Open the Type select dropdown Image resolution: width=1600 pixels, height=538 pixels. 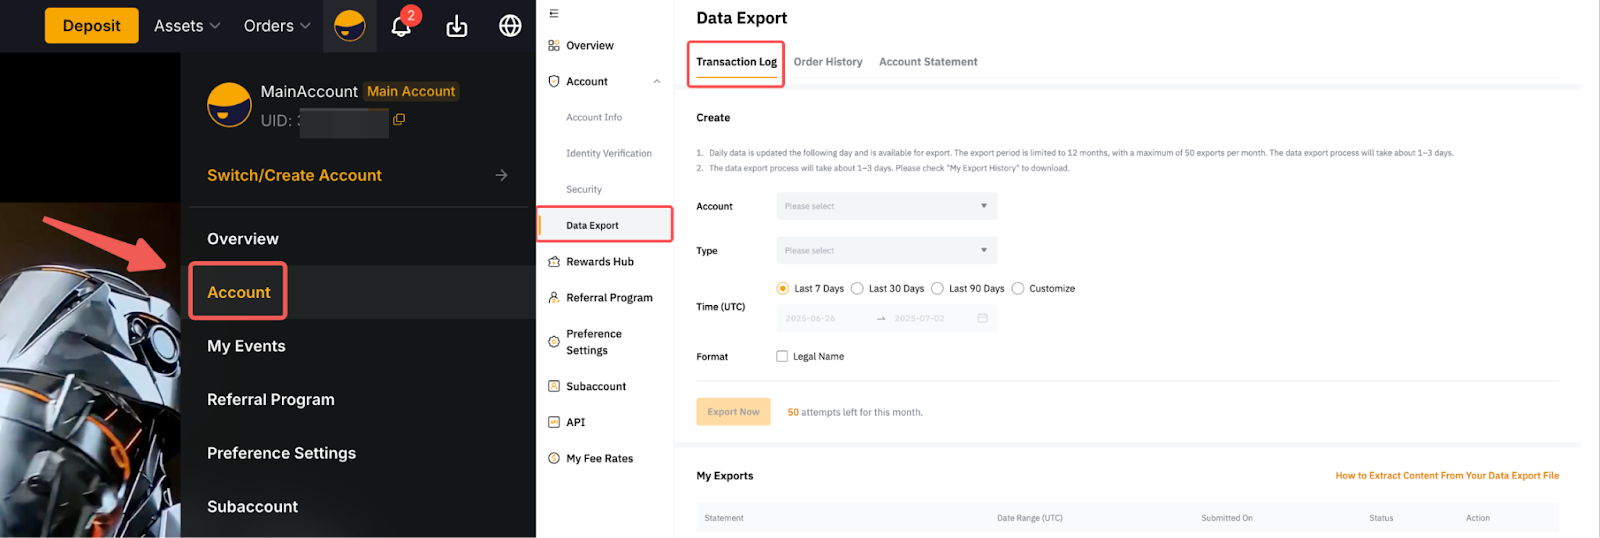tap(886, 250)
